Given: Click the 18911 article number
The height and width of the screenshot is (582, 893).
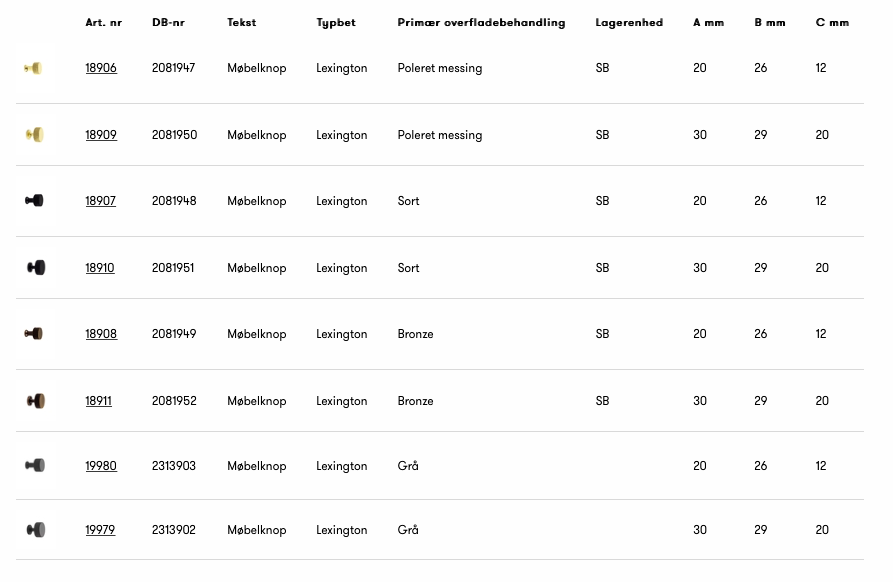Looking at the screenshot, I should [x=98, y=401].
